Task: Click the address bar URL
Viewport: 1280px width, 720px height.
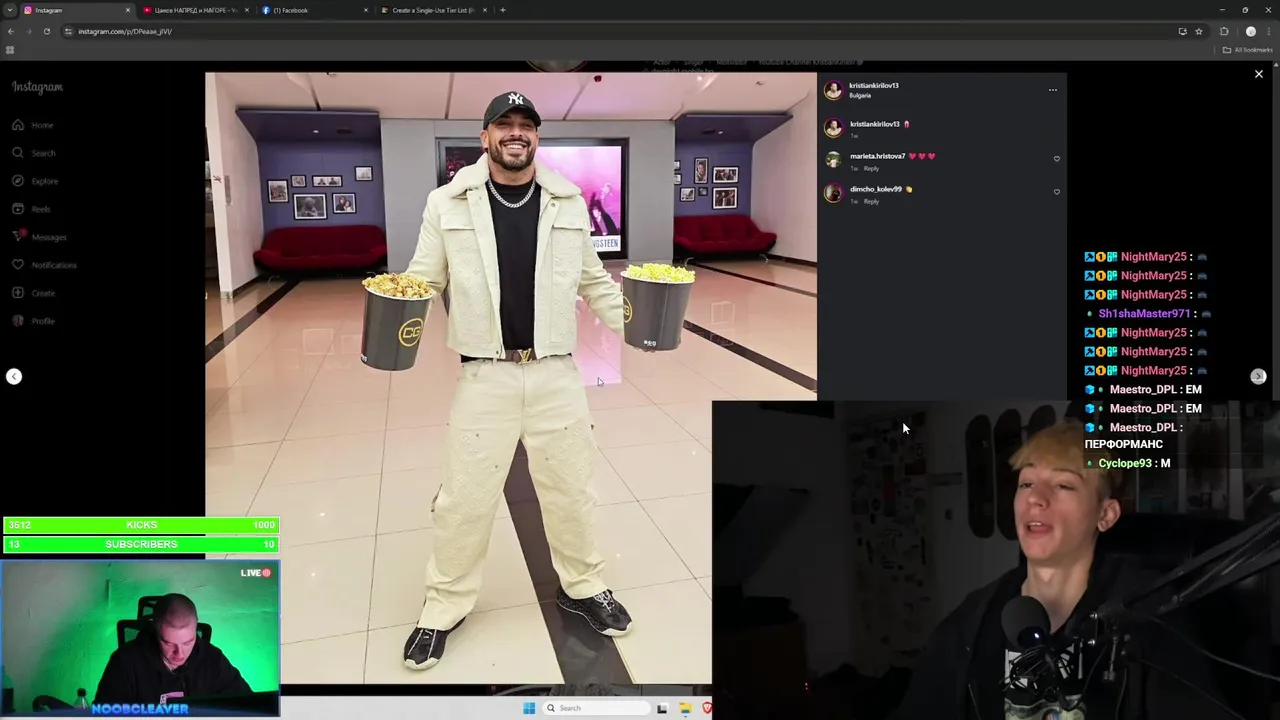Action: 125,31
